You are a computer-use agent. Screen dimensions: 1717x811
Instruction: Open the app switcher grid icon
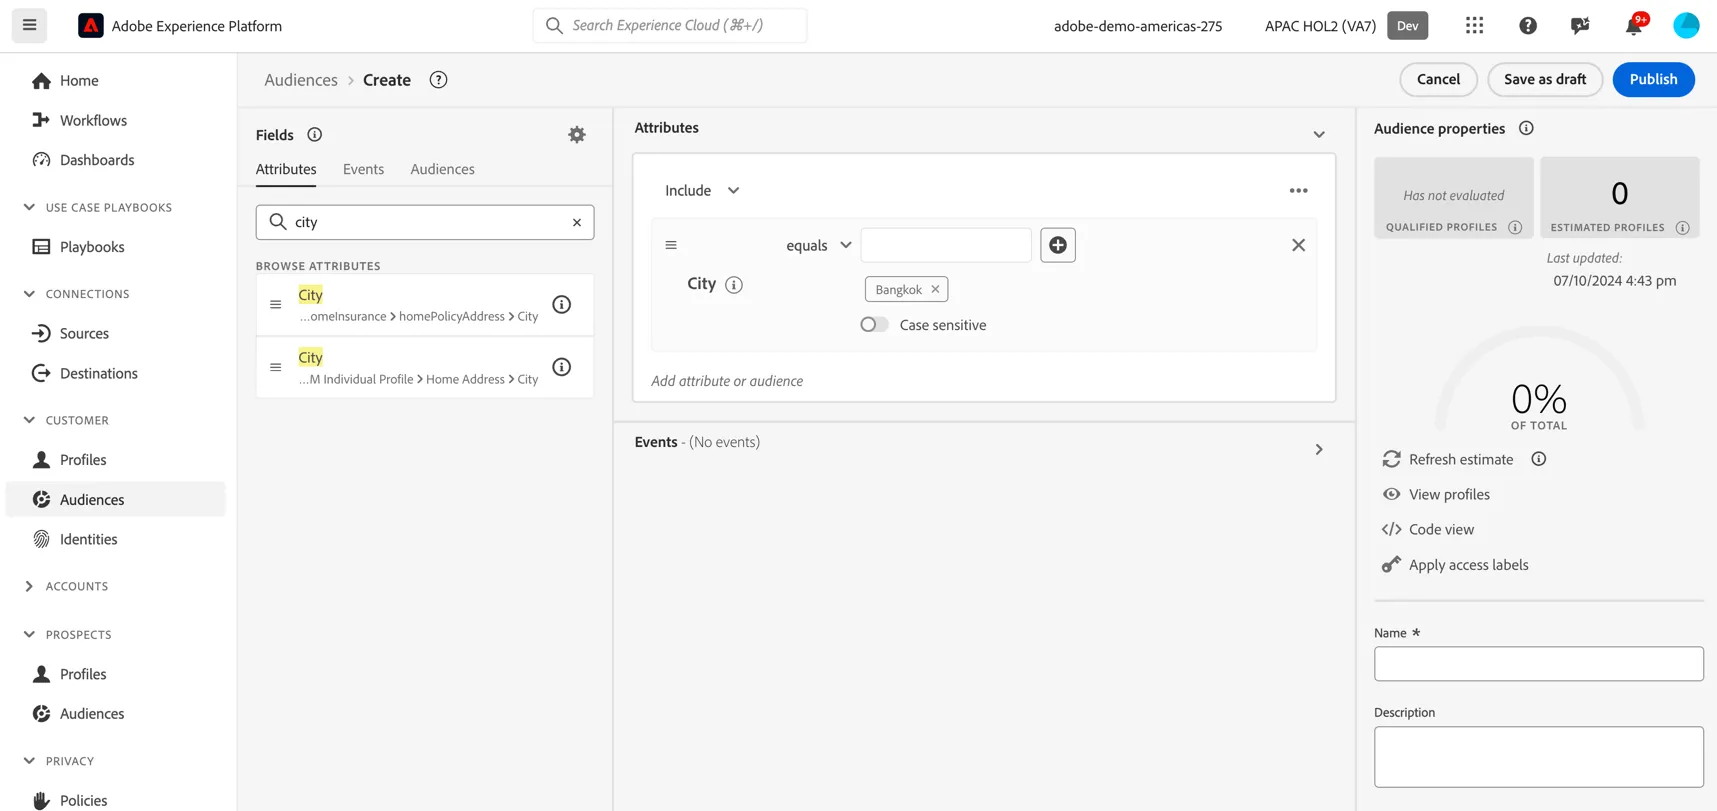coord(1474,25)
